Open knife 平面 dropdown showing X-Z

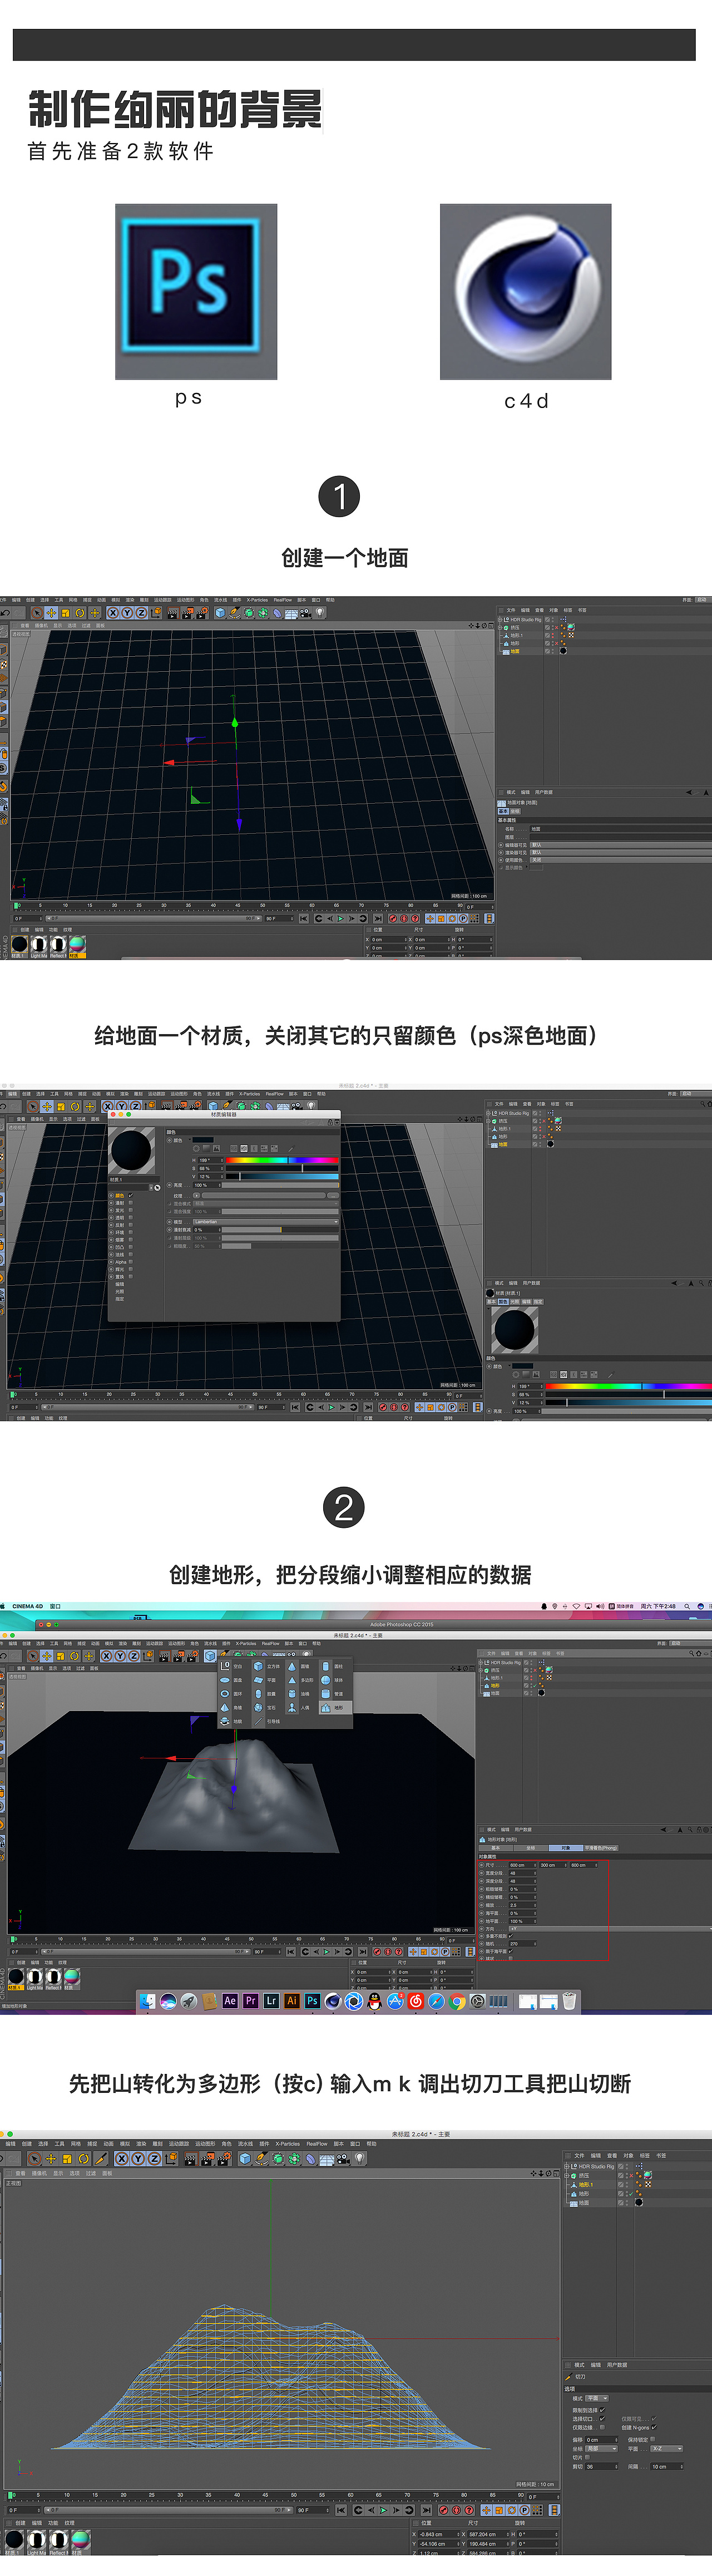pos(667,2449)
